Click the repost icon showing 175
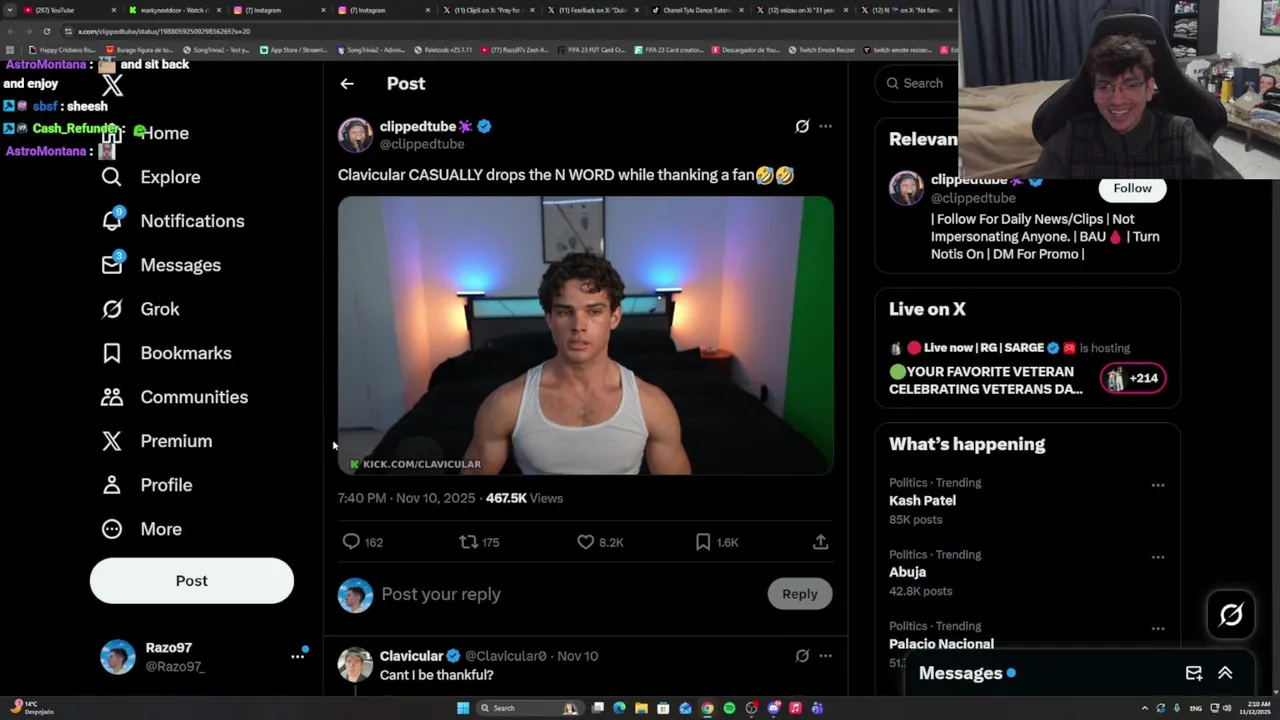Screen dimensions: 1280x720 468,542
